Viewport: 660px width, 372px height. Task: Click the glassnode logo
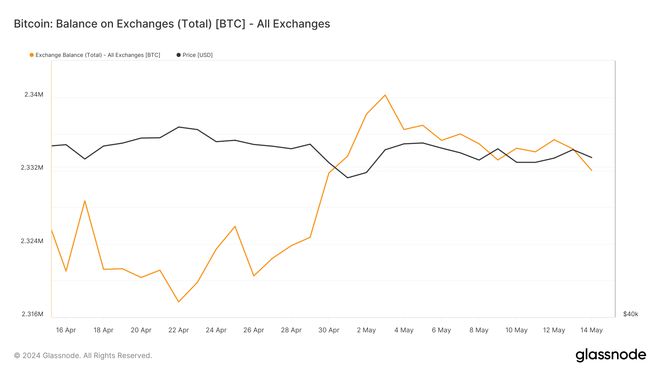coord(610,355)
